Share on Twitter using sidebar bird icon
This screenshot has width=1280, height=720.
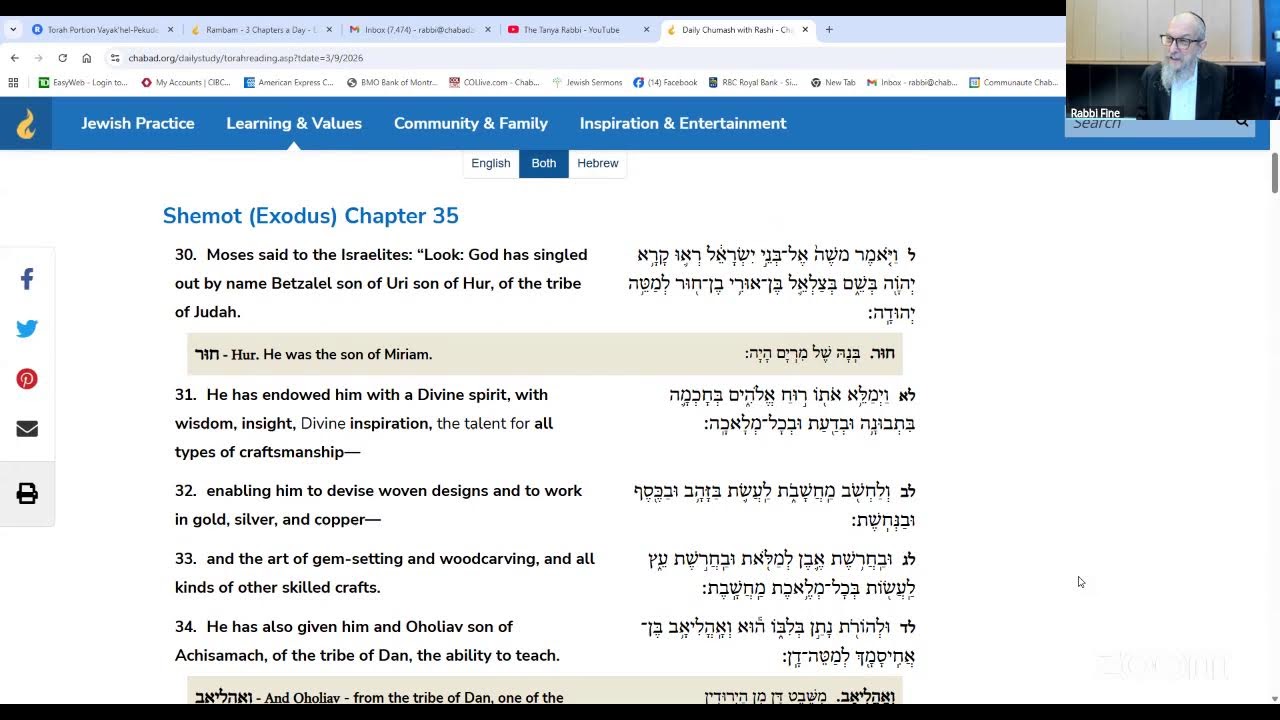tap(27, 329)
